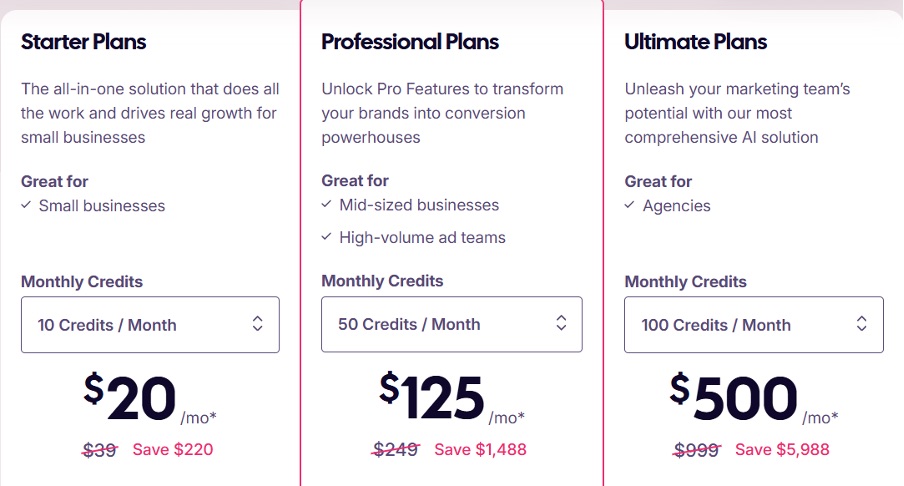This screenshot has height=486, width=904.
Task: Open the 10 Credits / Month dropdown
Action: tap(150, 325)
